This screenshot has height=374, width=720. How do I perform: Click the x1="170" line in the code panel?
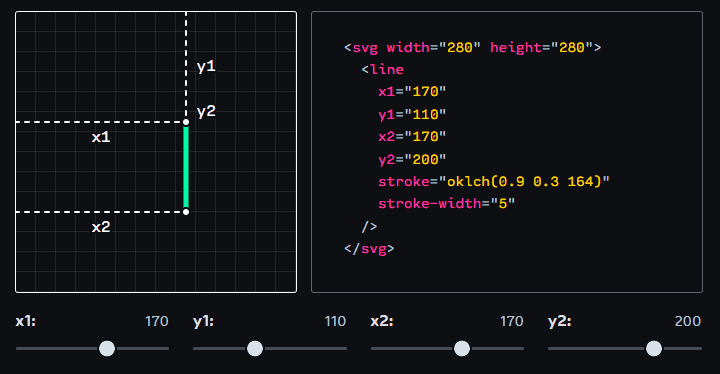pos(412,91)
